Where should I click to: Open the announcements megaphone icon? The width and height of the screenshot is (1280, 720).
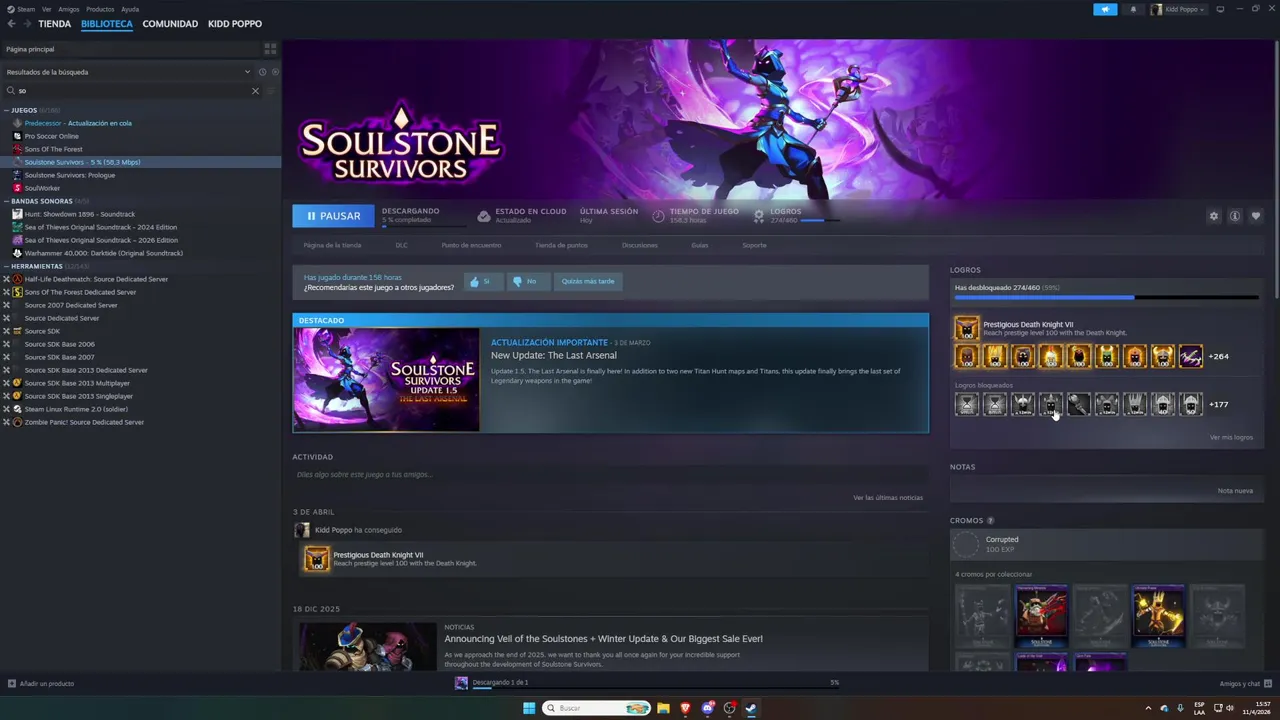point(1105,9)
